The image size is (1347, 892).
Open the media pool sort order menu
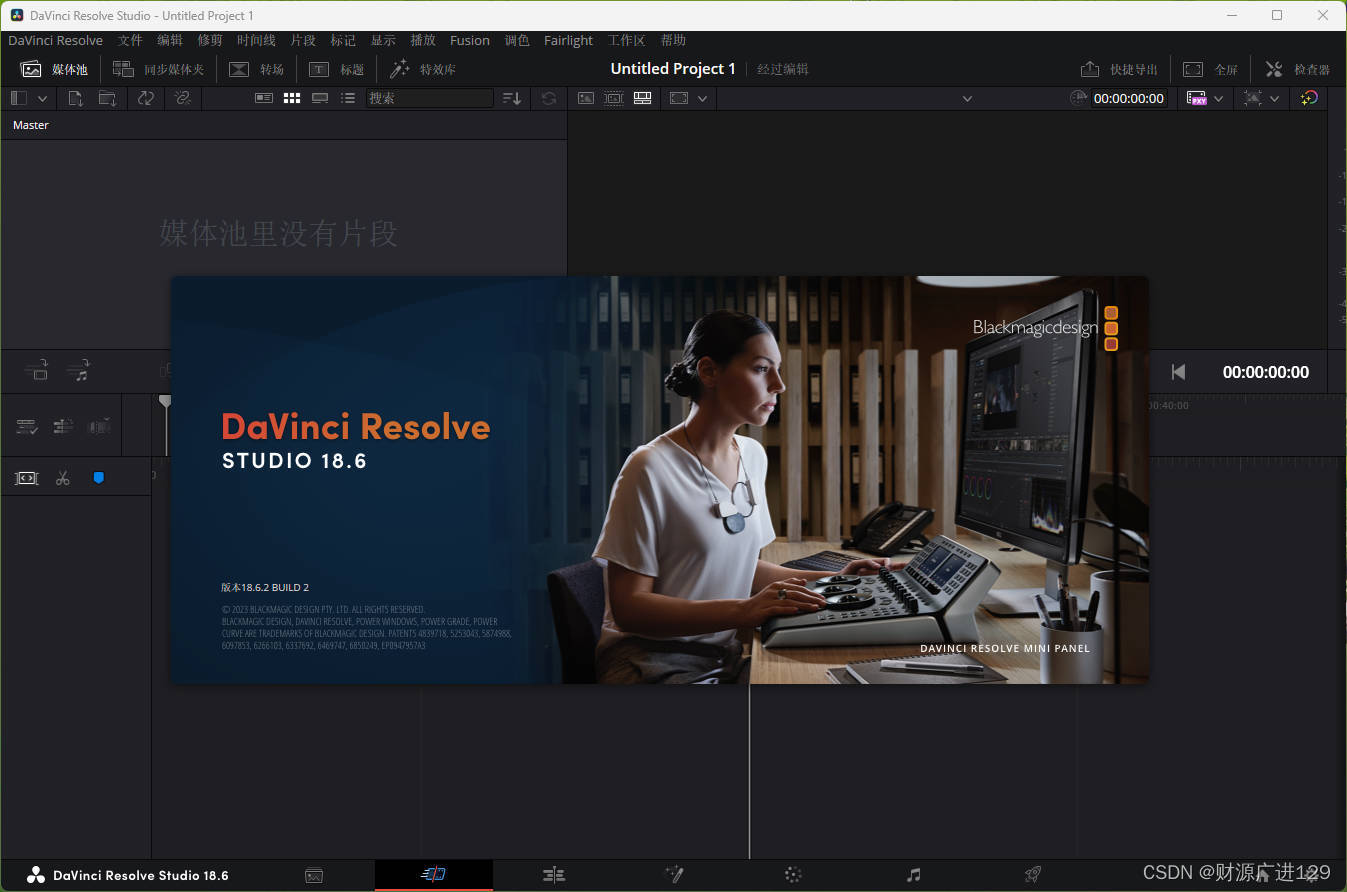point(511,98)
